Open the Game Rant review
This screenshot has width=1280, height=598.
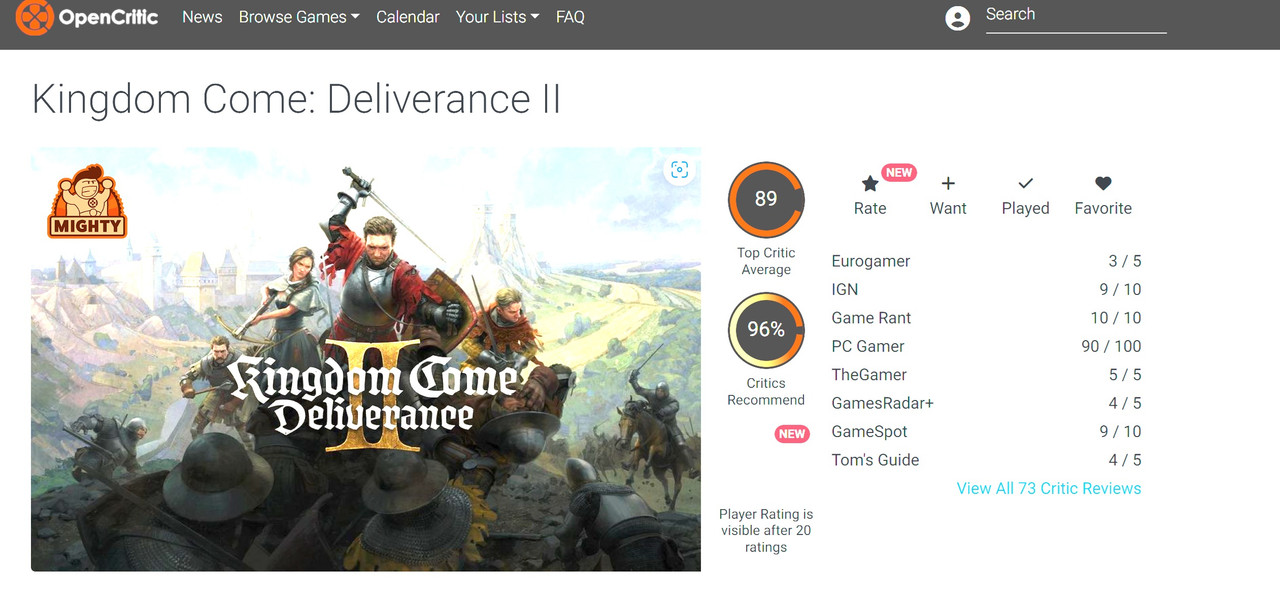tap(872, 318)
